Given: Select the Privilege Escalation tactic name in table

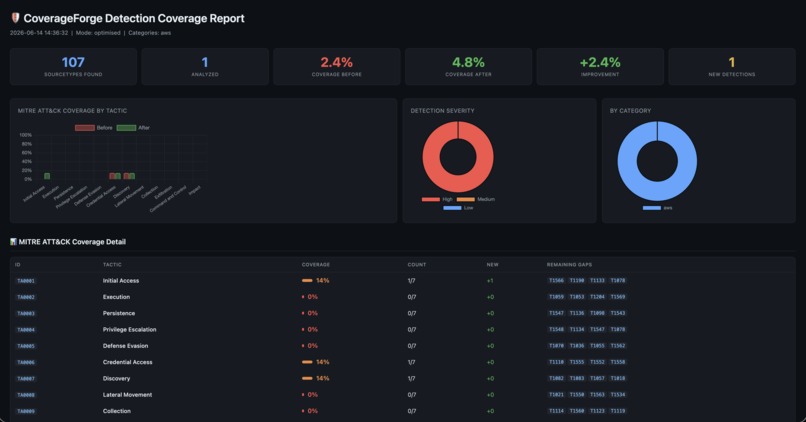Looking at the screenshot, I should tap(130, 329).
